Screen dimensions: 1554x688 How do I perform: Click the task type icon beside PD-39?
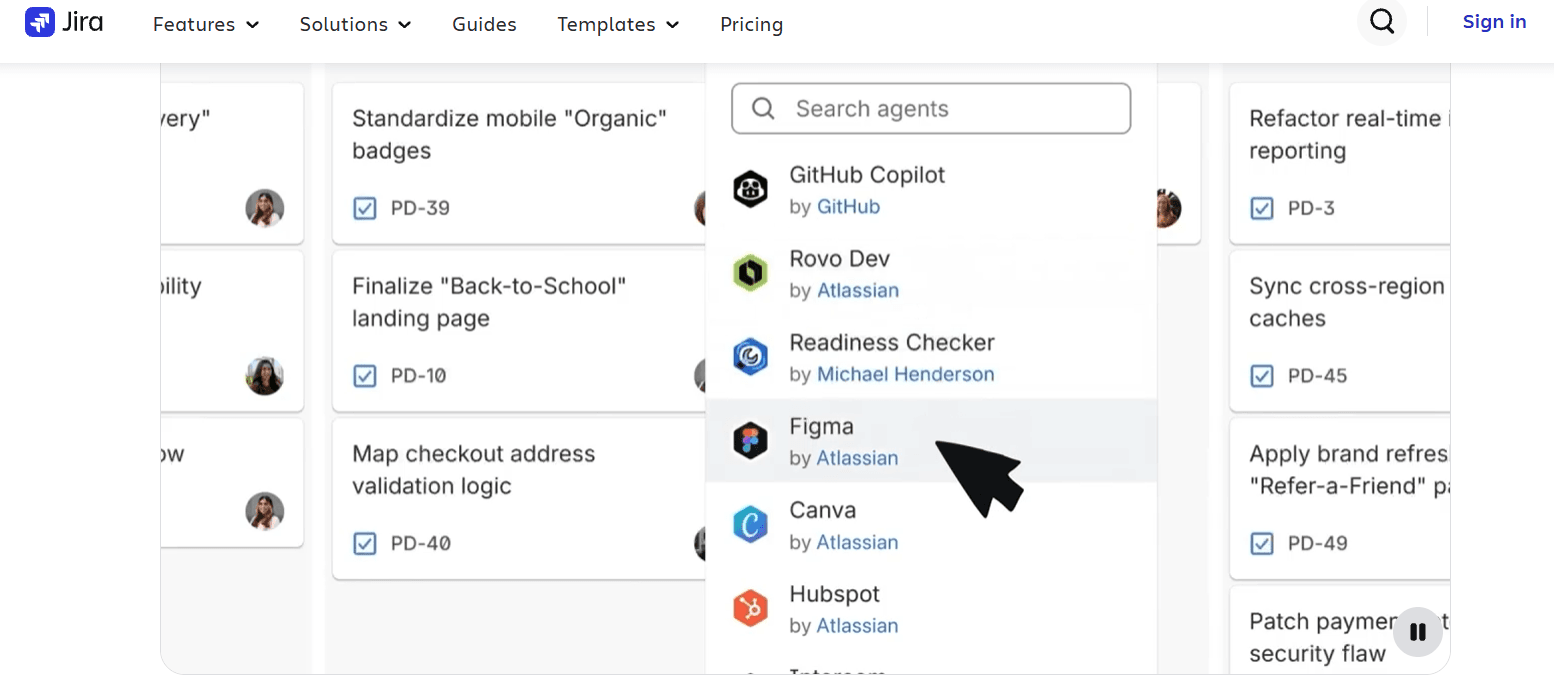[x=365, y=208]
